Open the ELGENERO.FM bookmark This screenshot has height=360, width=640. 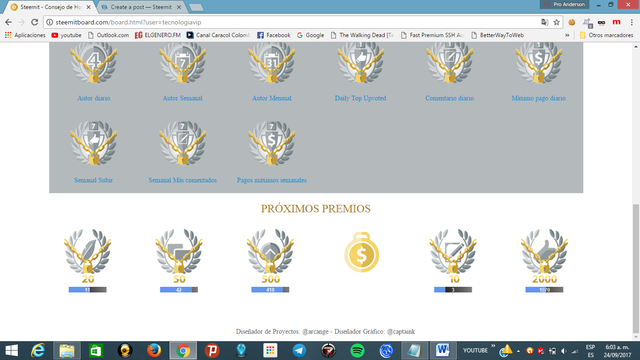click(158, 35)
